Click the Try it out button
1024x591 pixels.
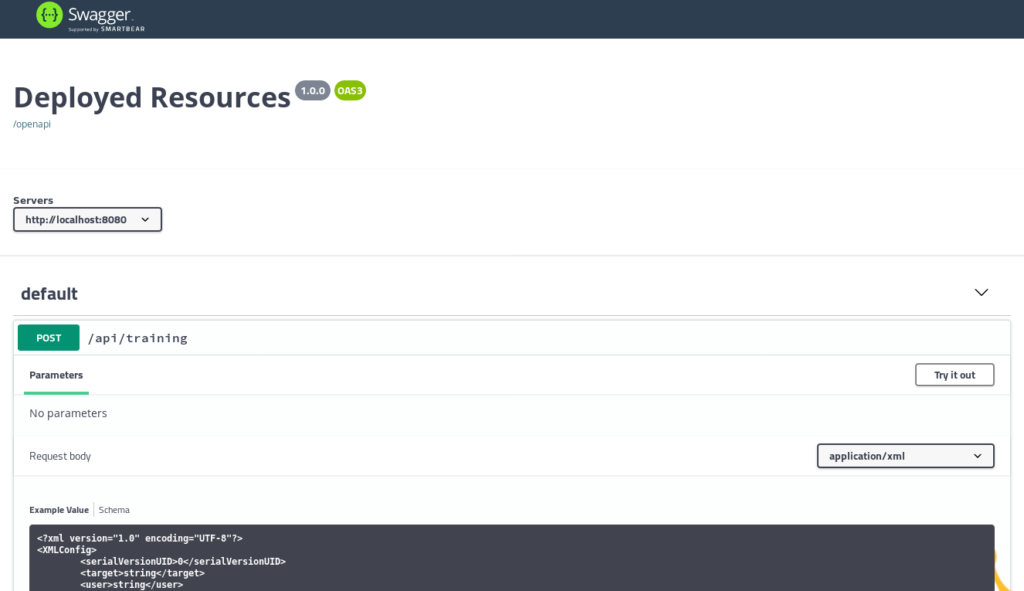point(954,374)
